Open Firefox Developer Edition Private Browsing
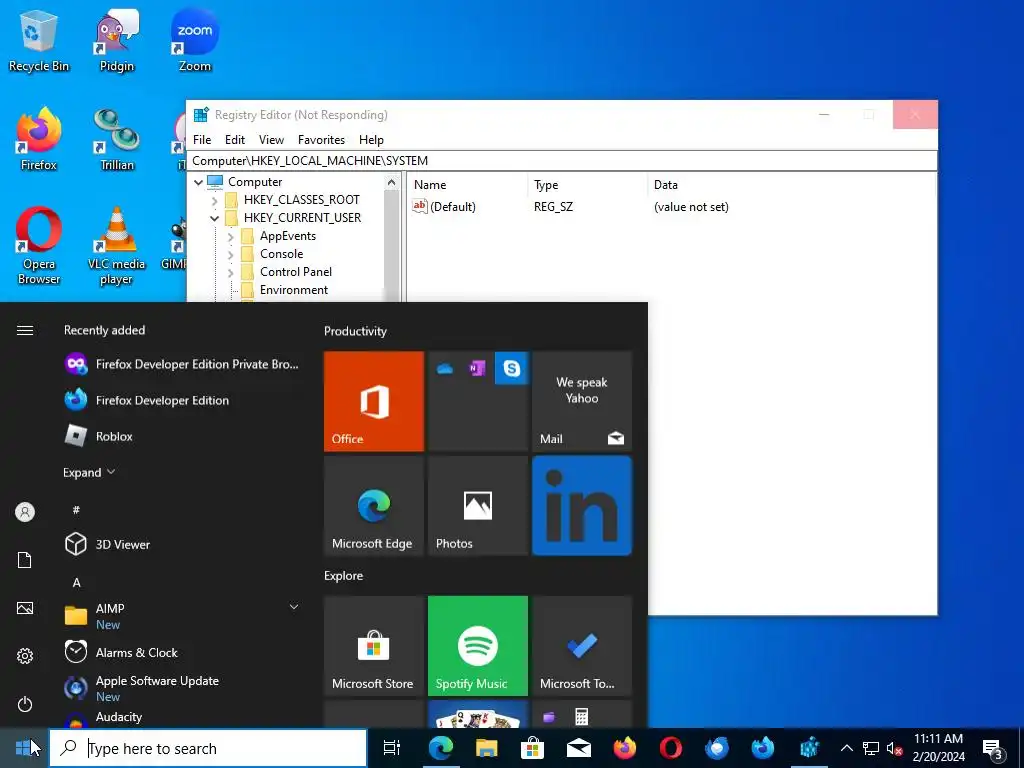 coord(182,364)
